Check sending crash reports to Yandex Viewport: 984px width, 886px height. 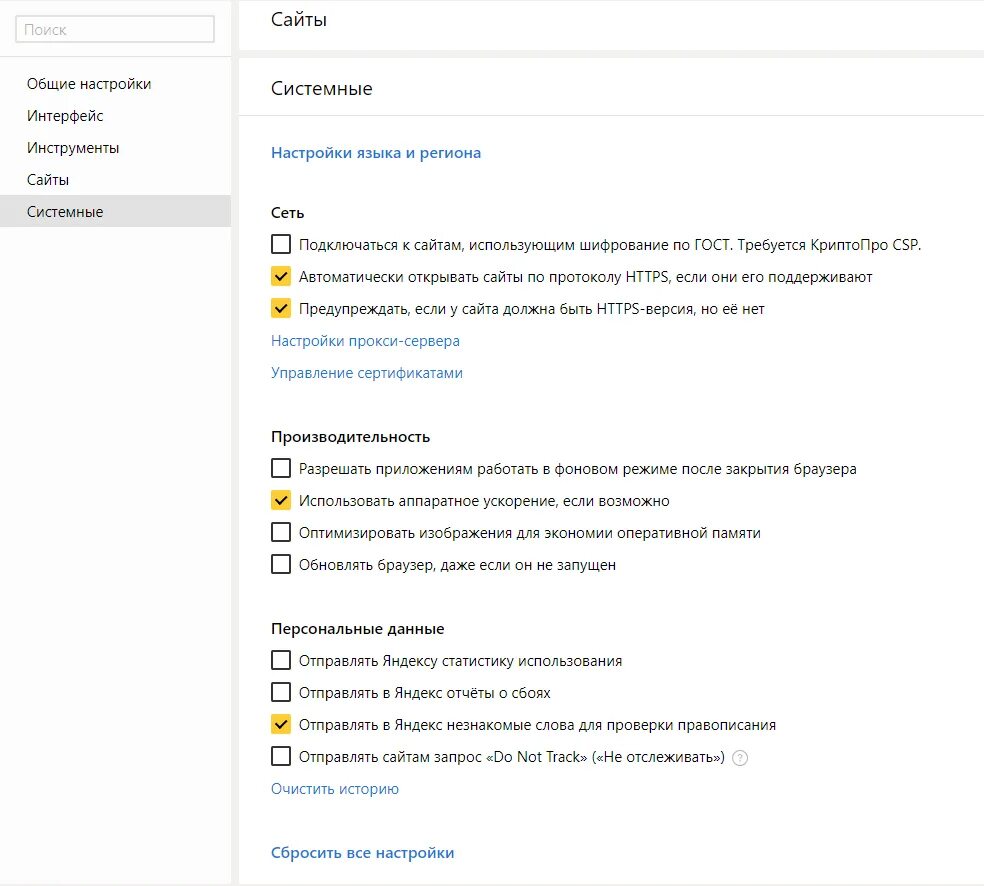pos(281,693)
